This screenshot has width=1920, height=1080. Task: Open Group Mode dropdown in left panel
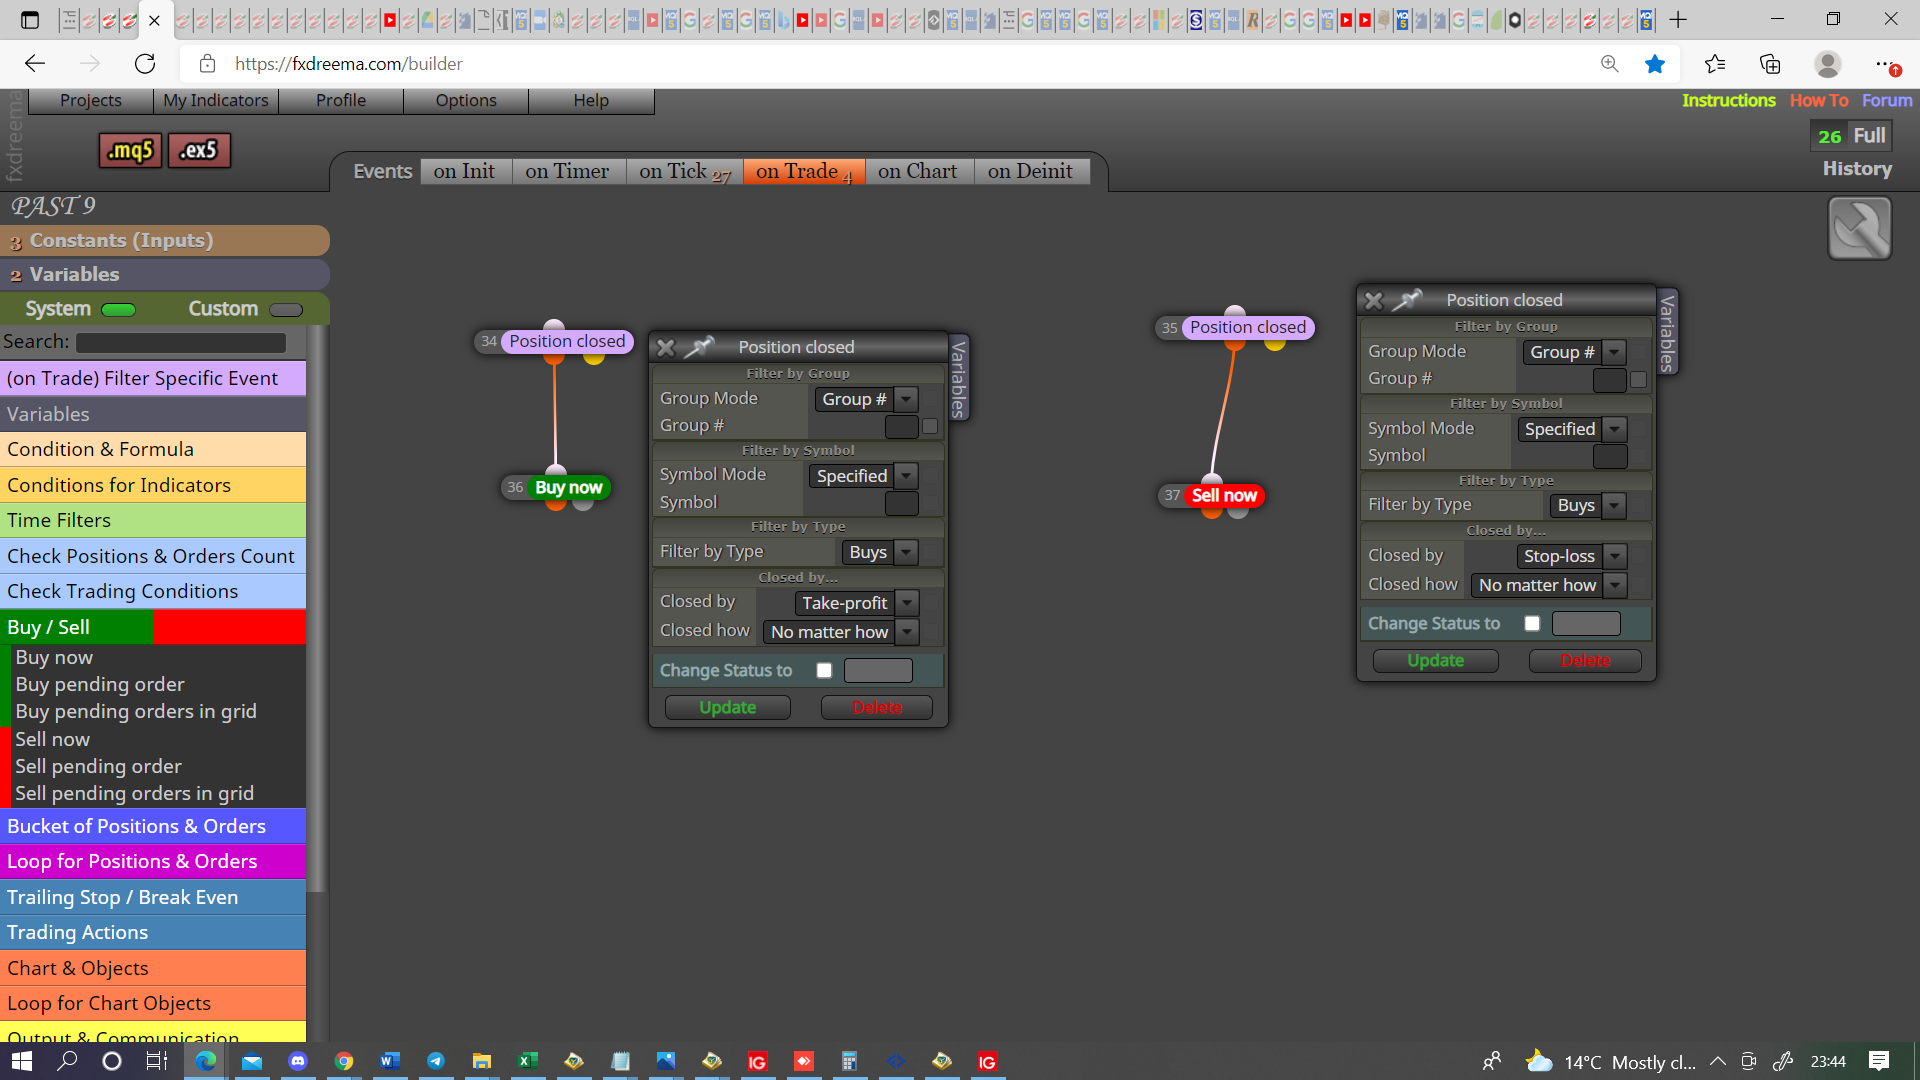coord(866,399)
